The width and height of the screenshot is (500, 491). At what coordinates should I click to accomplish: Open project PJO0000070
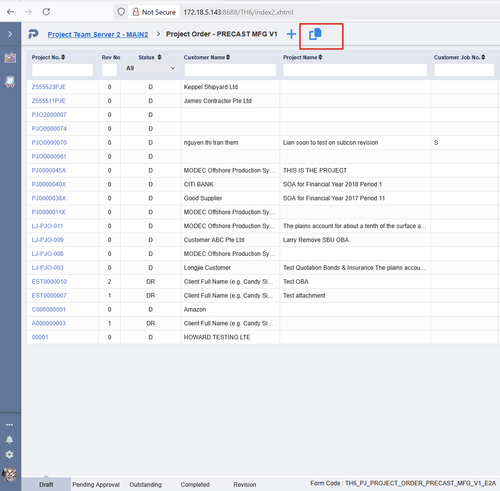pos(49,143)
